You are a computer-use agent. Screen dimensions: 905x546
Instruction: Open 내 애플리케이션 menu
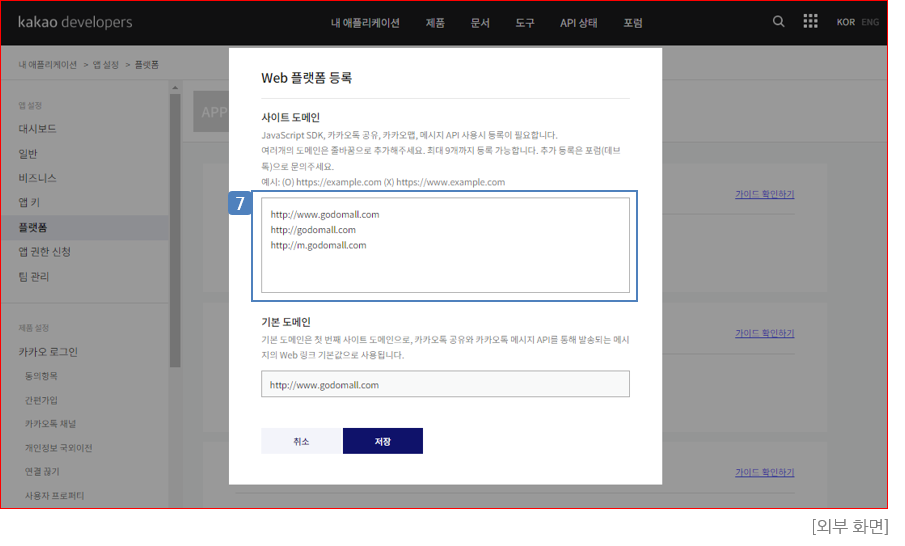pyautogui.click(x=365, y=23)
